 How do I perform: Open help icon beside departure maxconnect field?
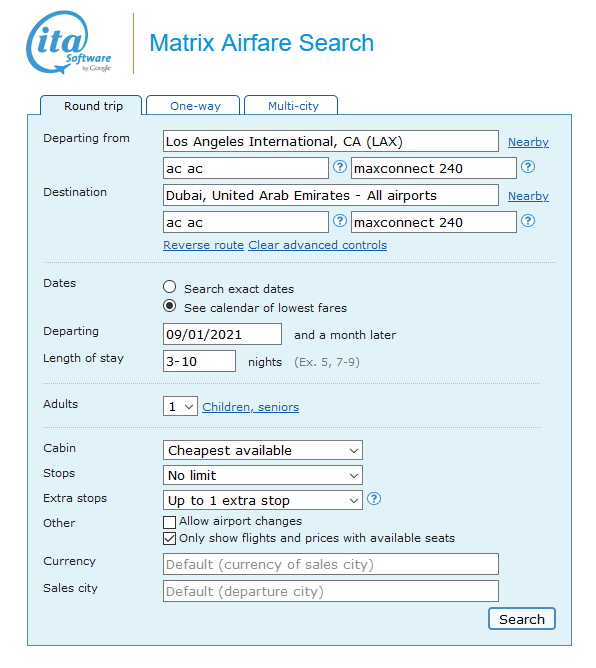[x=528, y=167]
